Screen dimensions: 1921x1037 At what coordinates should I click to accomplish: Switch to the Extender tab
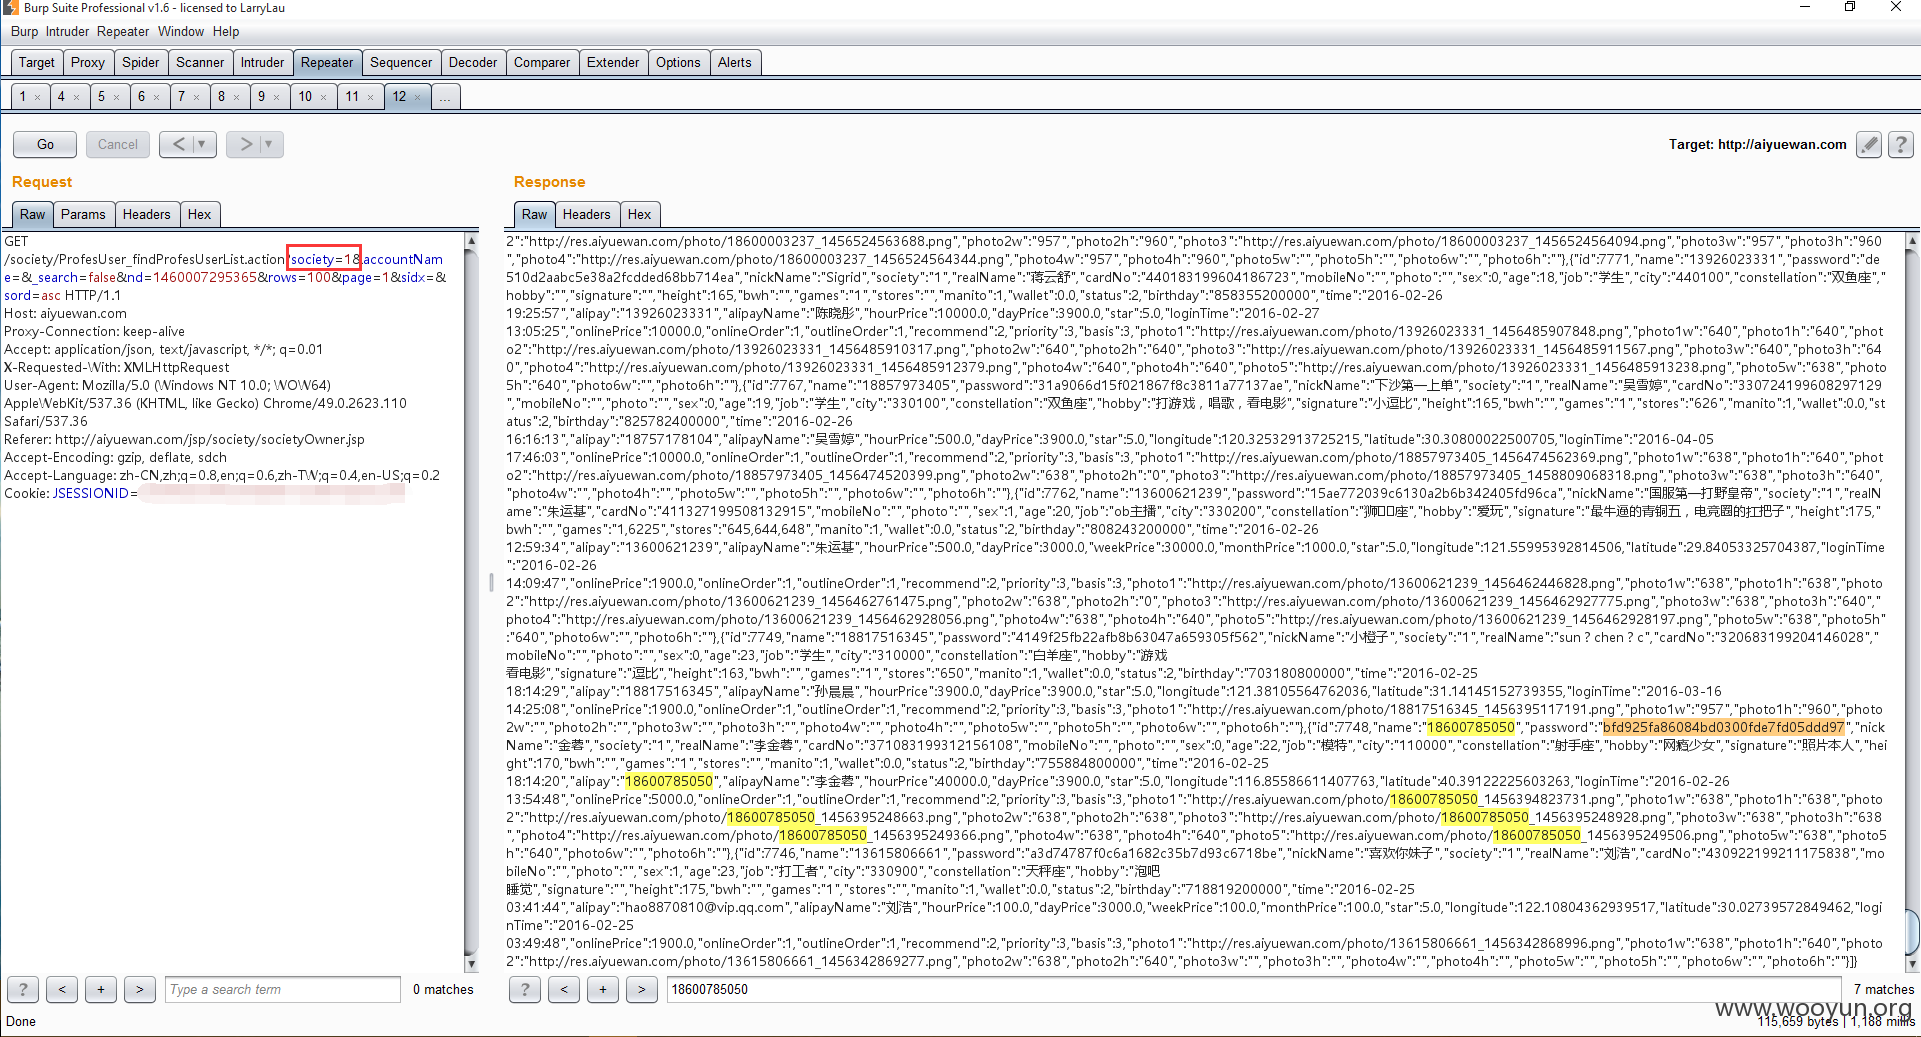613,62
